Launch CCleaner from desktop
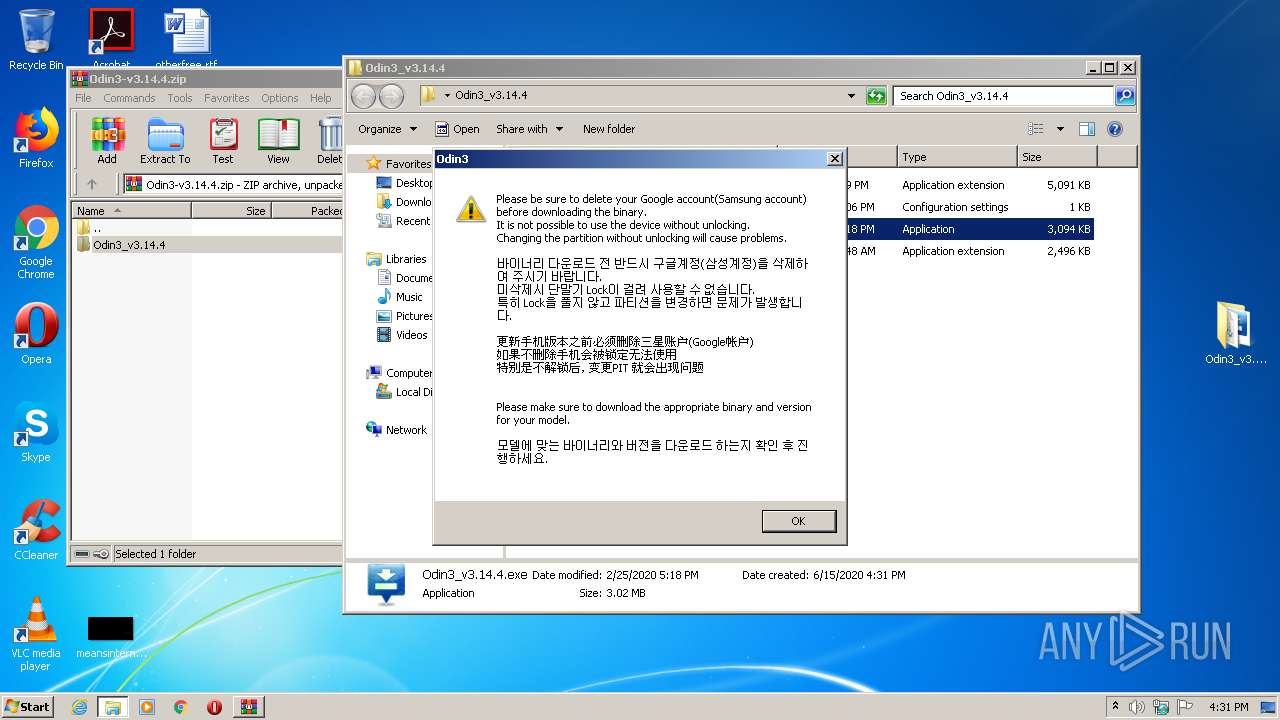The width and height of the screenshot is (1280, 720). tap(36, 530)
